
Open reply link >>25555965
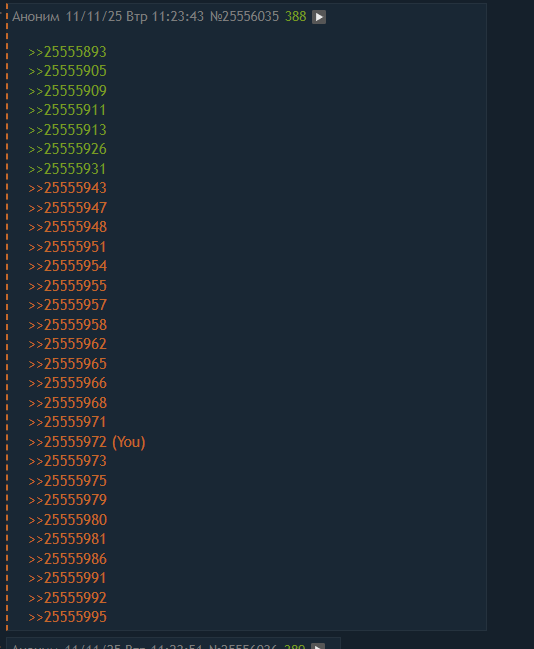(x=67, y=364)
